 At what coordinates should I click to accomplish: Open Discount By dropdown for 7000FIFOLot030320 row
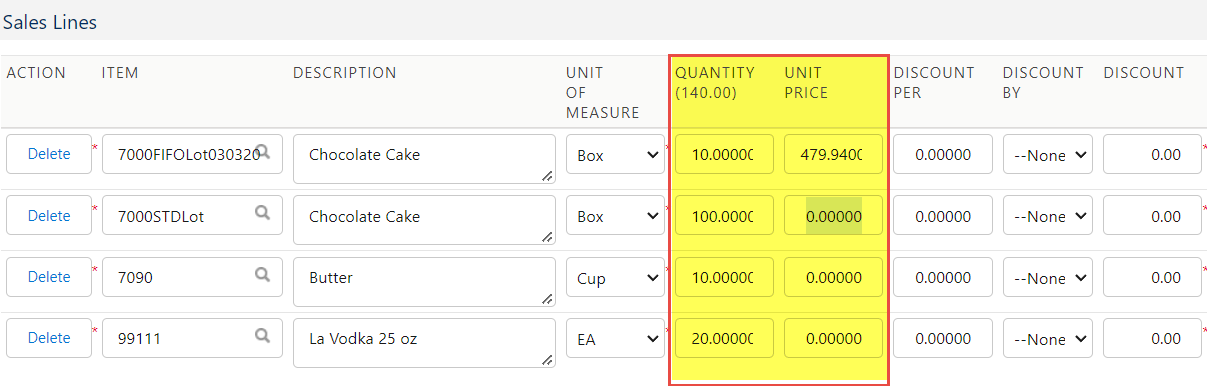pyautogui.click(x=1047, y=155)
